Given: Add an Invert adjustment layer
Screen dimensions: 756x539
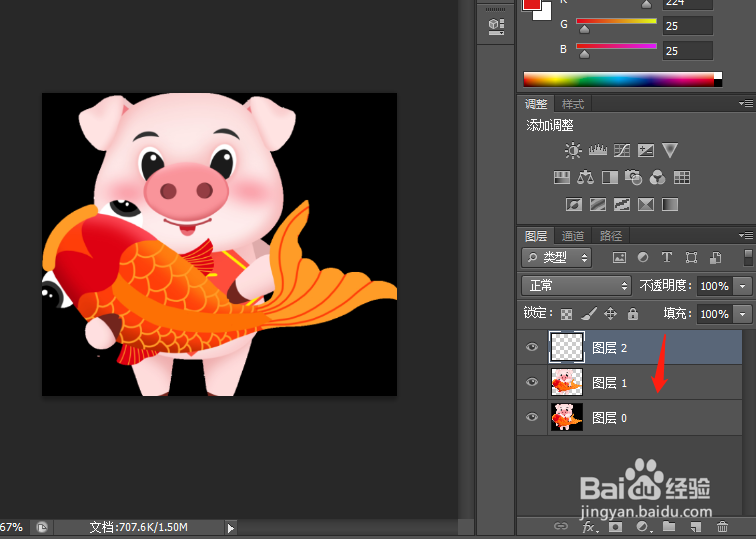Looking at the screenshot, I should [x=574, y=204].
